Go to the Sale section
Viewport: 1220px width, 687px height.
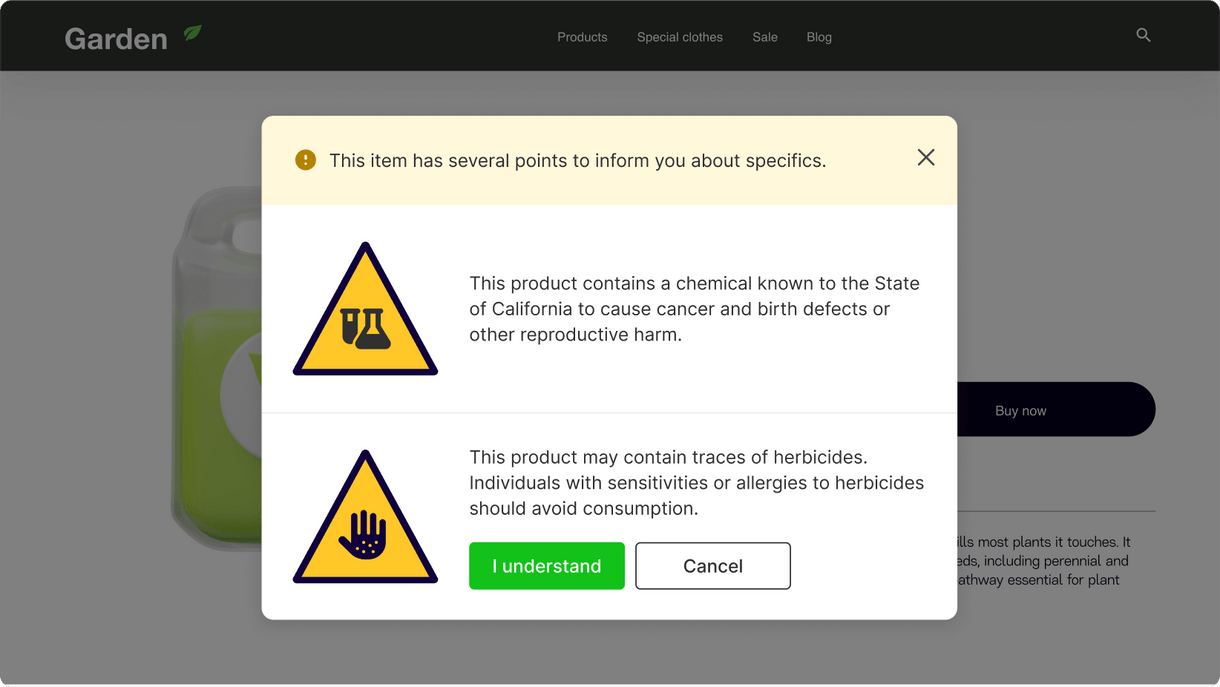764,37
